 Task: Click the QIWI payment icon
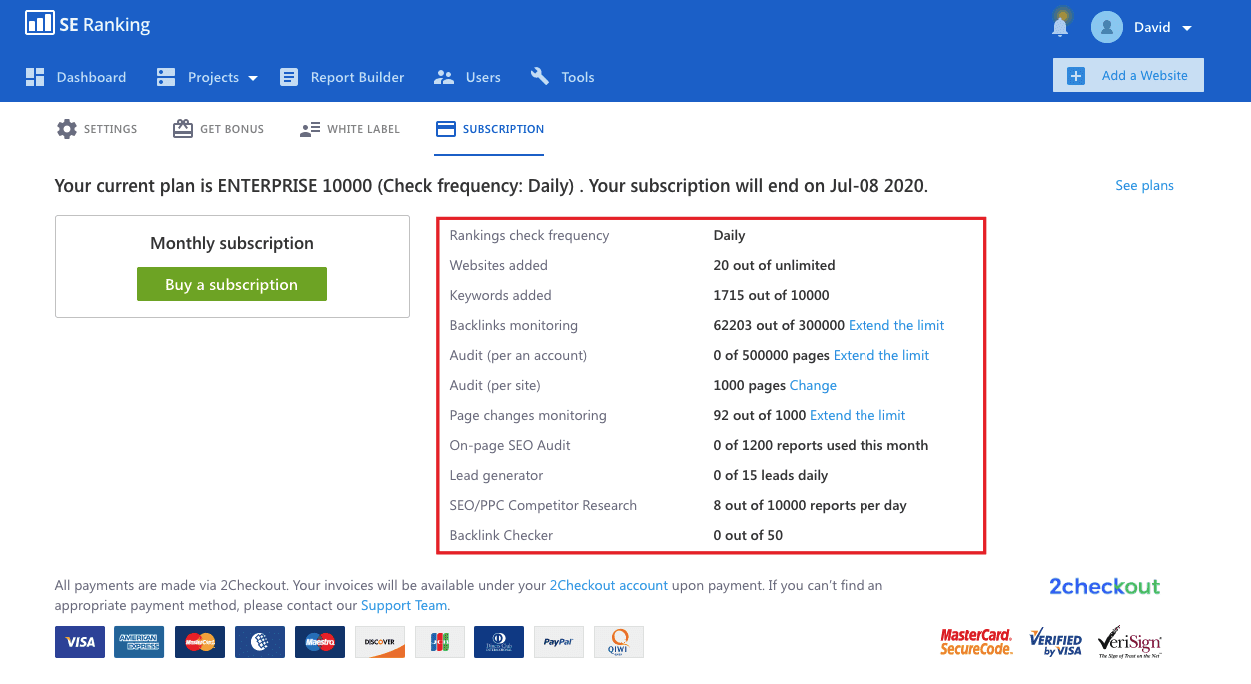coord(619,642)
